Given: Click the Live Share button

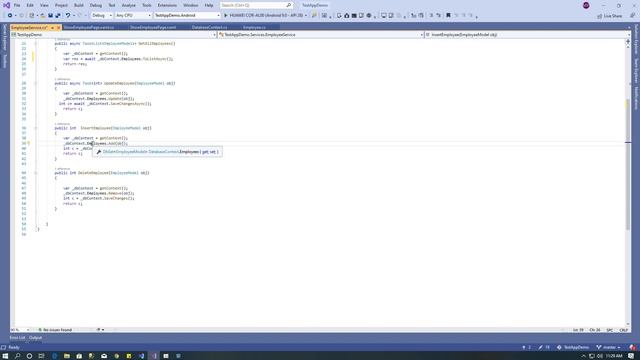Looking at the screenshot, I should [610, 16].
